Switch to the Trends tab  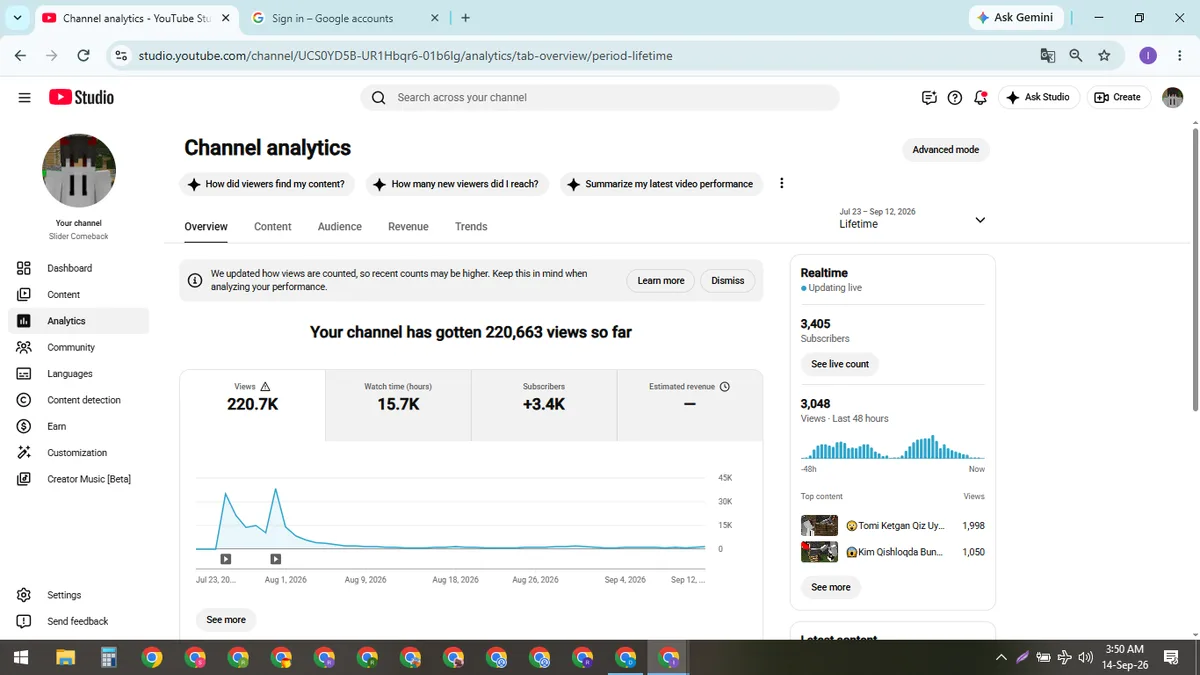tap(471, 227)
